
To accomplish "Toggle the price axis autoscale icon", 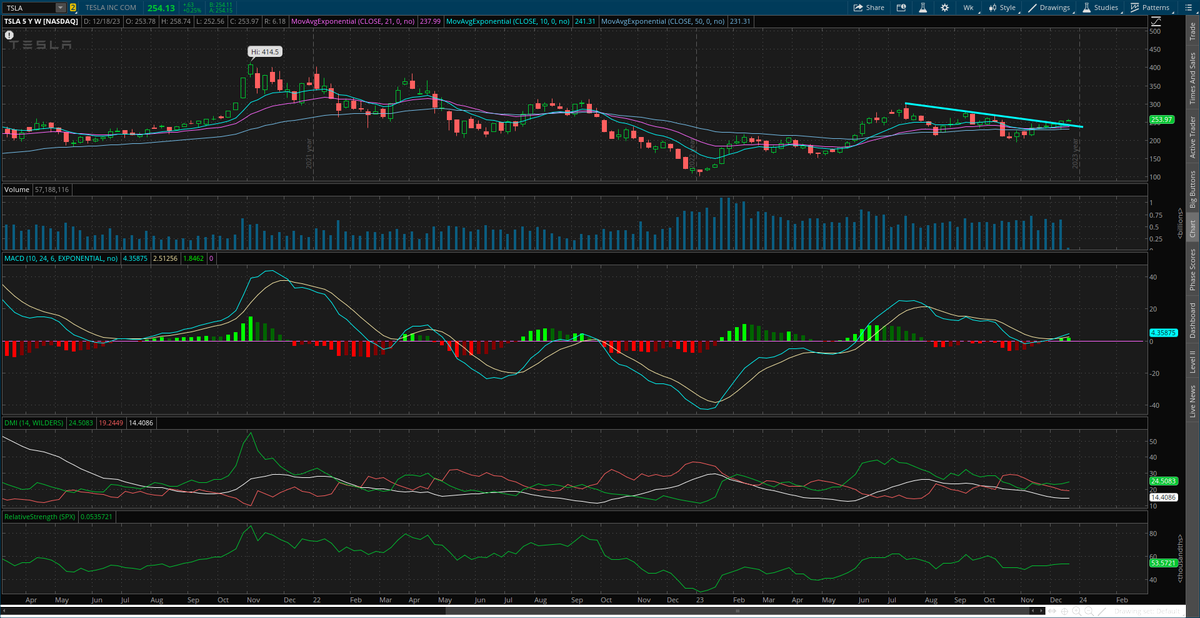I will pyautogui.click(x=1154, y=19).
